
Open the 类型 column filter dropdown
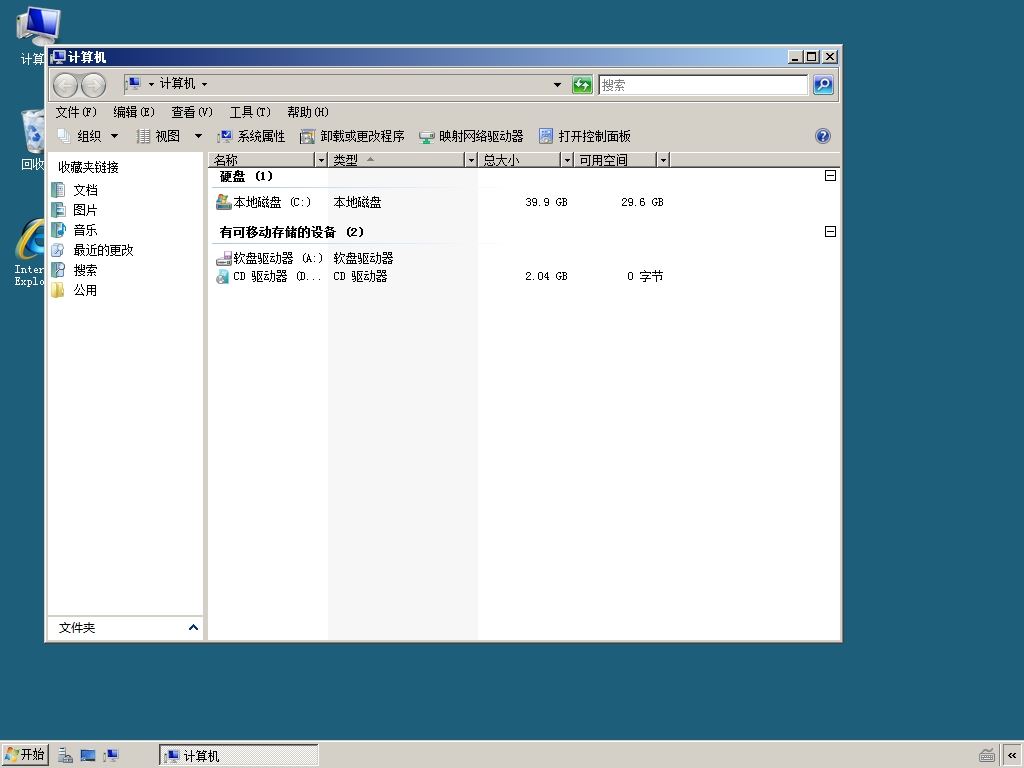point(471,160)
